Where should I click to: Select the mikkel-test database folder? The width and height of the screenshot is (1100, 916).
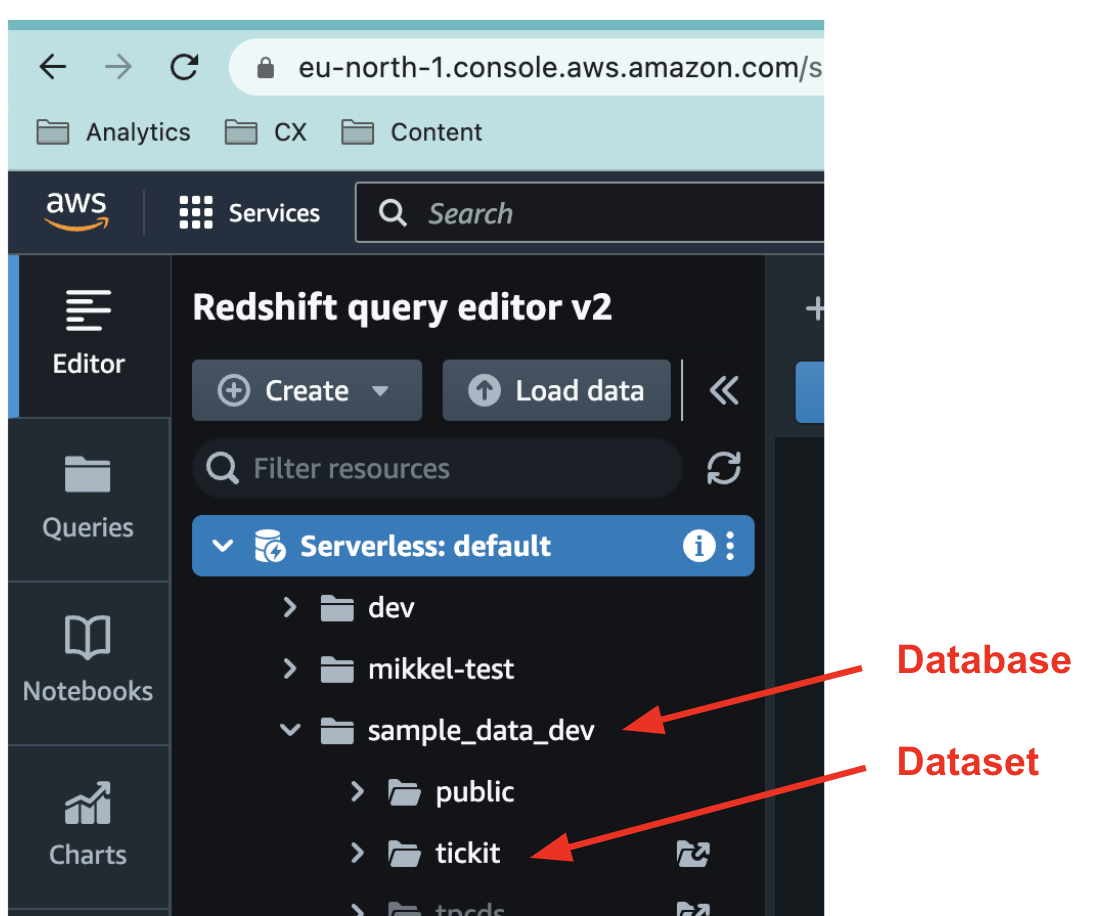click(x=417, y=668)
